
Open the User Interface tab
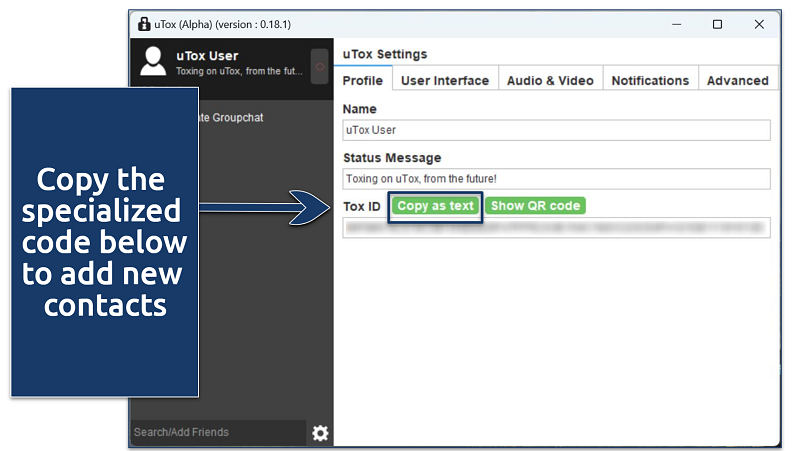click(445, 80)
